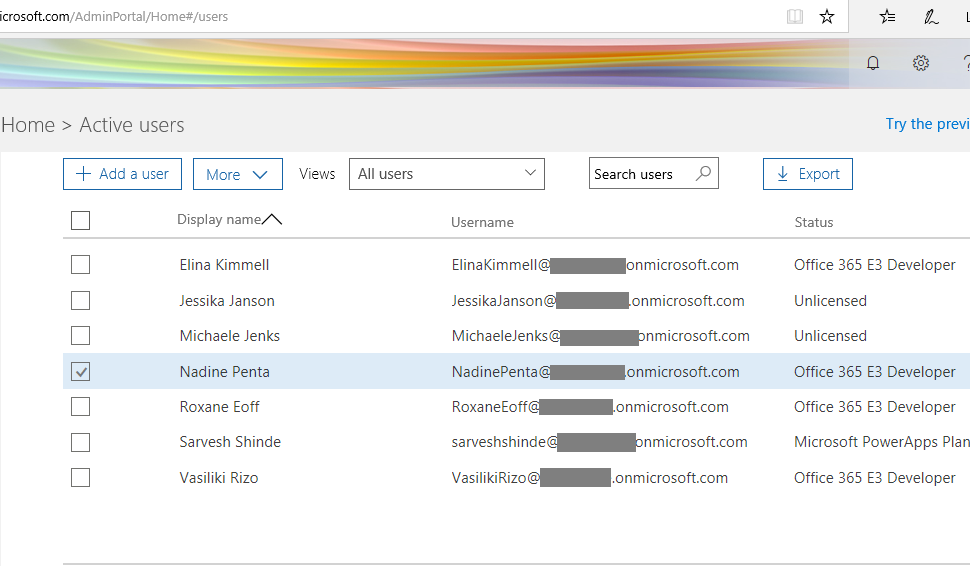
Task: Click the Username column header
Action: click(x=482, y=222)
